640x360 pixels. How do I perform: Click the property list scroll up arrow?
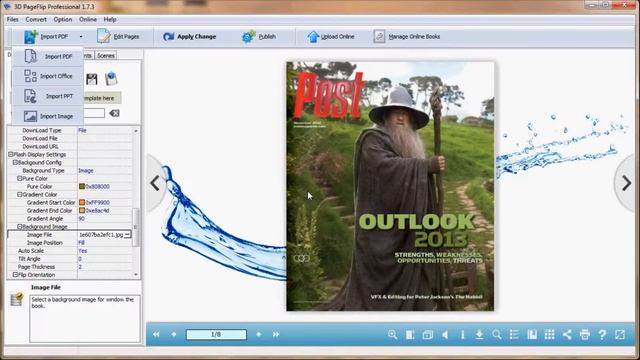[136, 131]
